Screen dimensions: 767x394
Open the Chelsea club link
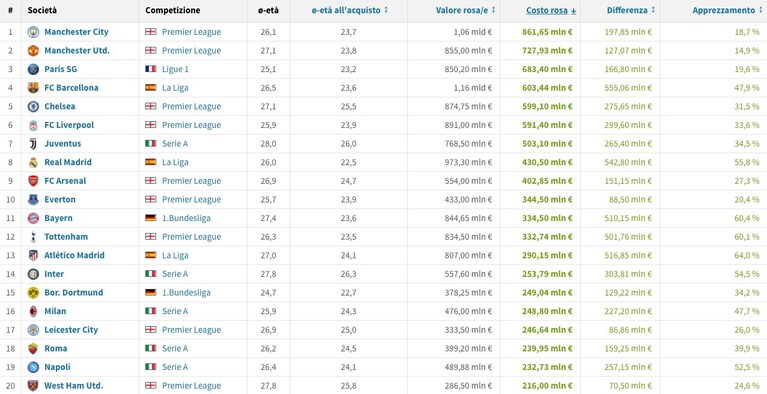60,106
